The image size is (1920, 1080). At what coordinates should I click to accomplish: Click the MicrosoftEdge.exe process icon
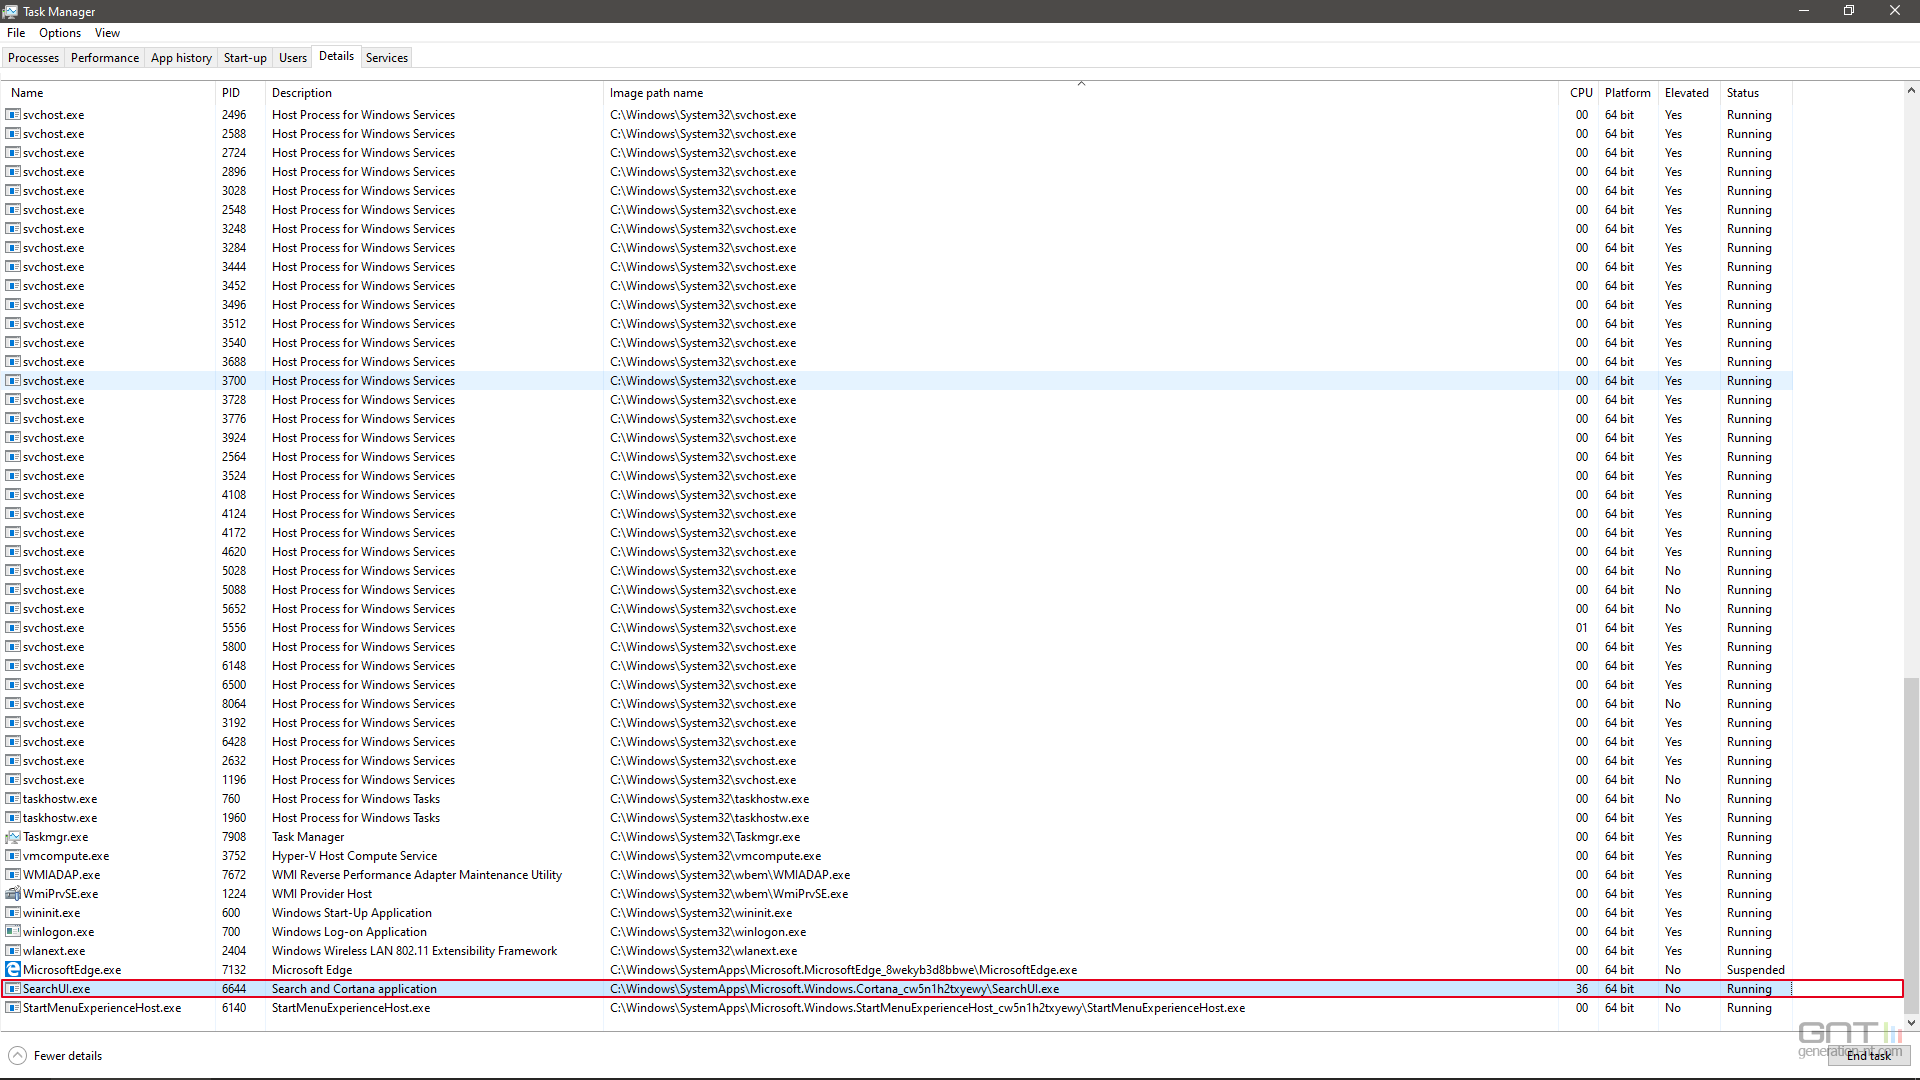tap(13, 970)
